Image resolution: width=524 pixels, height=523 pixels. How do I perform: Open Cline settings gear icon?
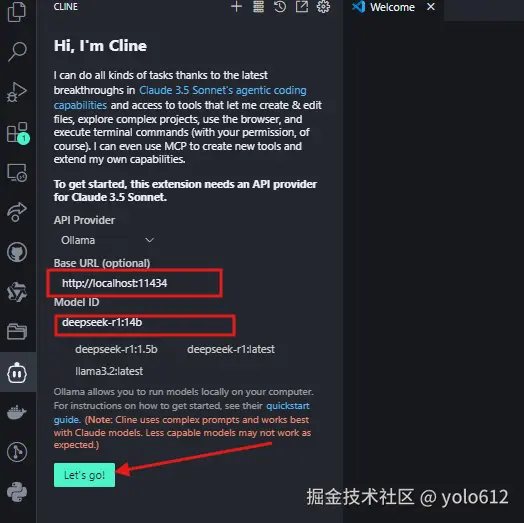[323, 6]
